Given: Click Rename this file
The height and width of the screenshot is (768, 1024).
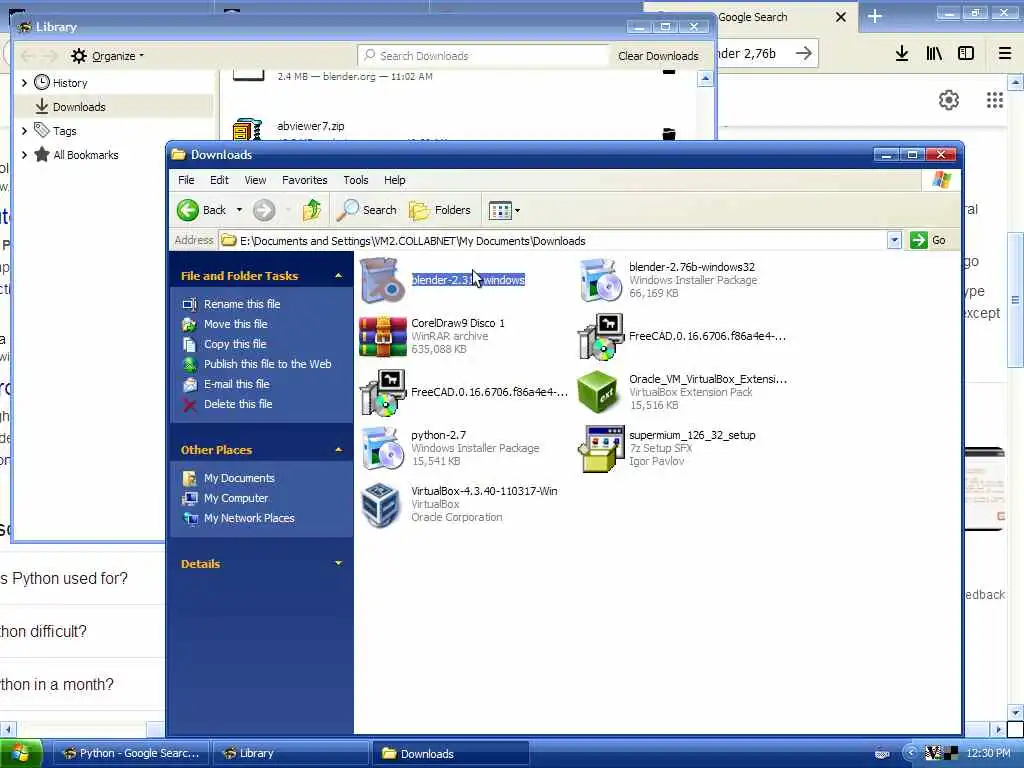Looking at the screenshot, I should point(232,304).
